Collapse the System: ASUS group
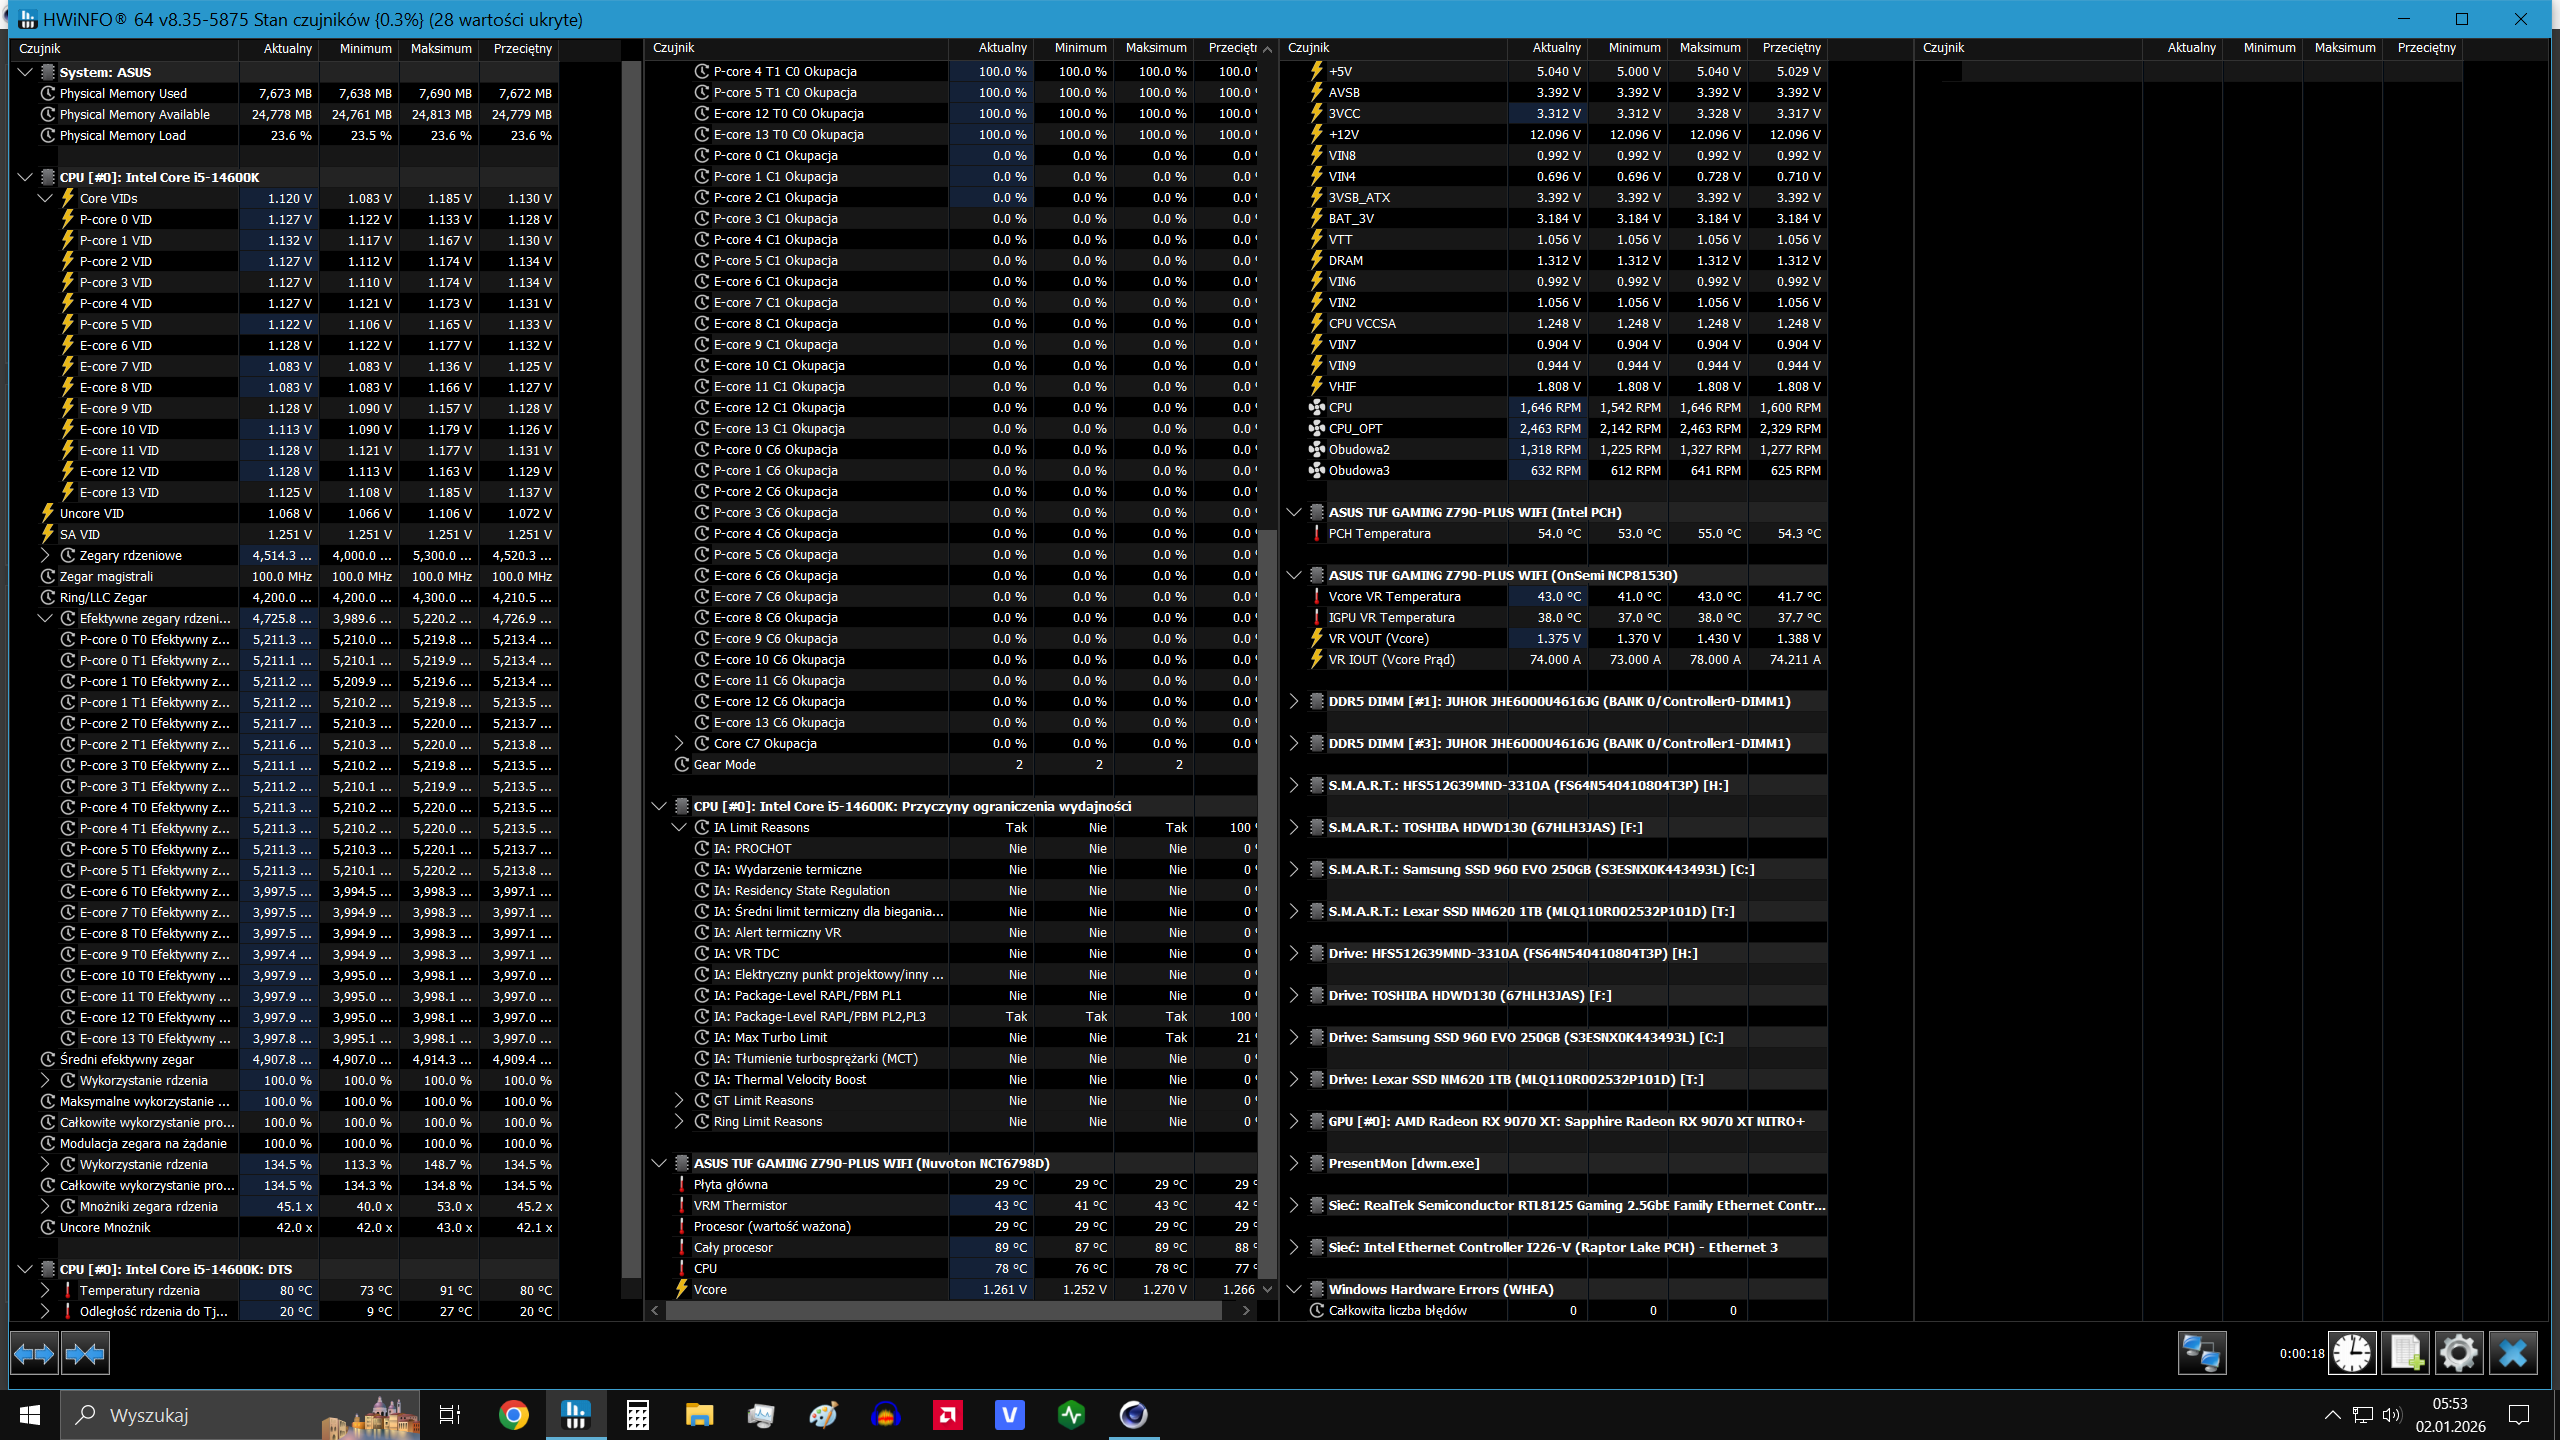2560x1440 pixels. (25, 72)
